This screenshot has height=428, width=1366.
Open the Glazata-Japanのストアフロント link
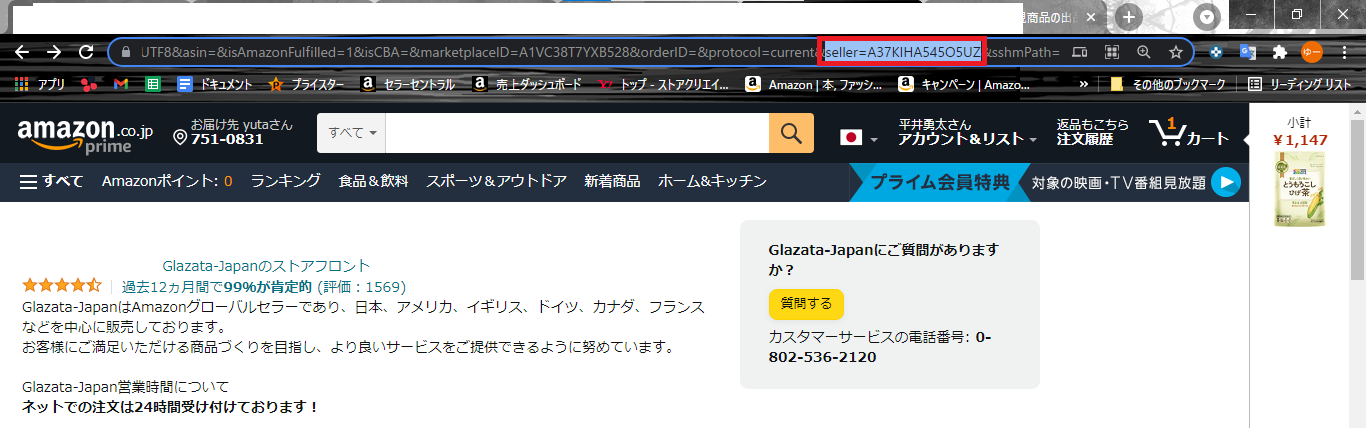pyautogui.click(x=266, y=266)
